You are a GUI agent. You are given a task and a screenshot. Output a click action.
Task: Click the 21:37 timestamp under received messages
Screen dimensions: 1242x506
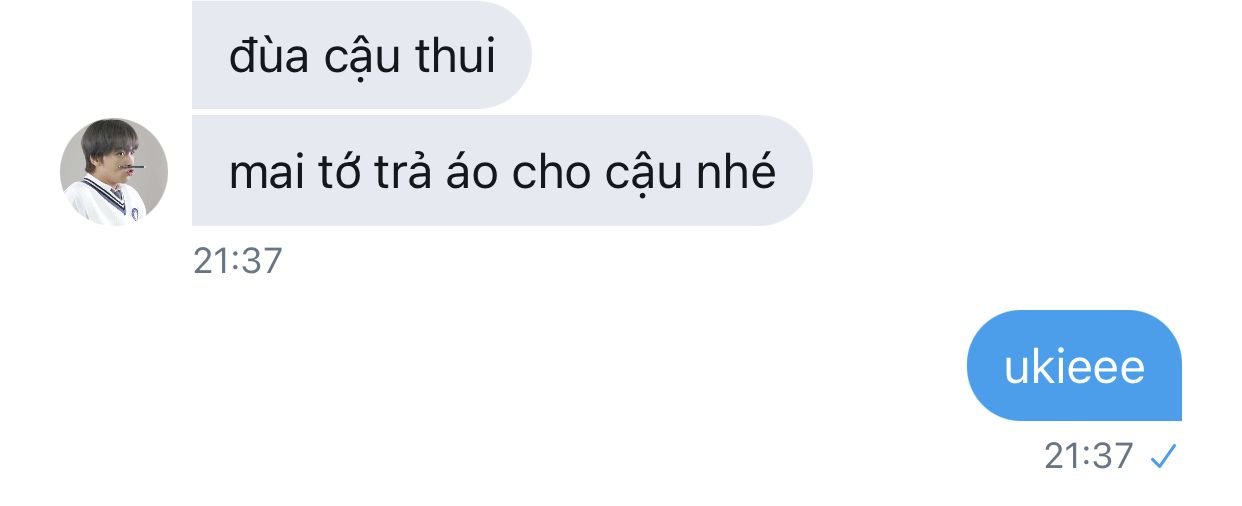[x=238, y=261]
